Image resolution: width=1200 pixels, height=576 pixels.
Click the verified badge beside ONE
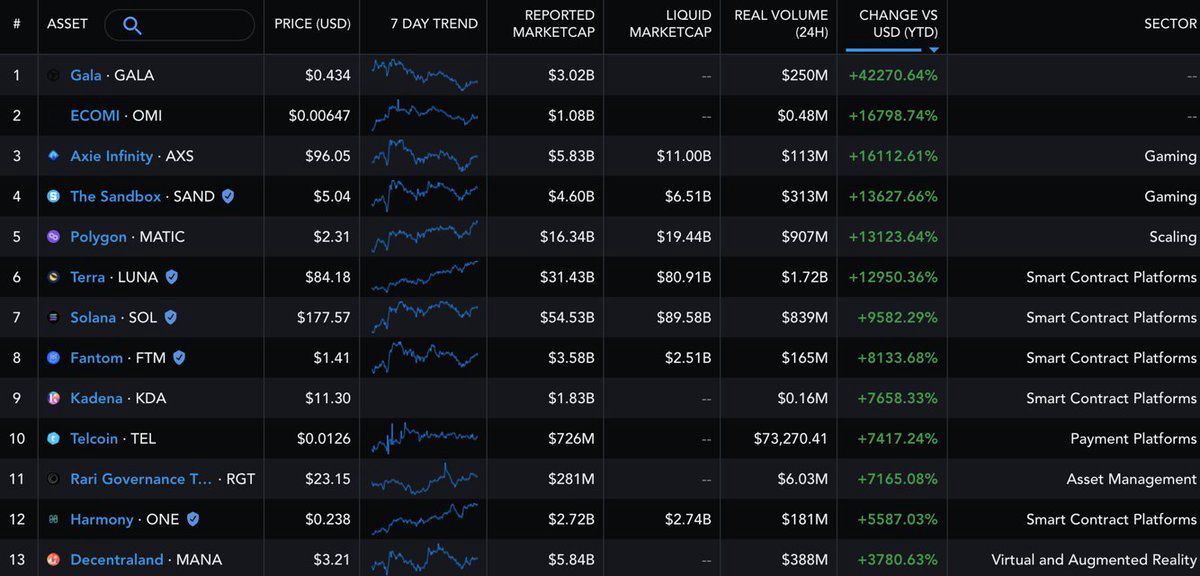point(192,519)
